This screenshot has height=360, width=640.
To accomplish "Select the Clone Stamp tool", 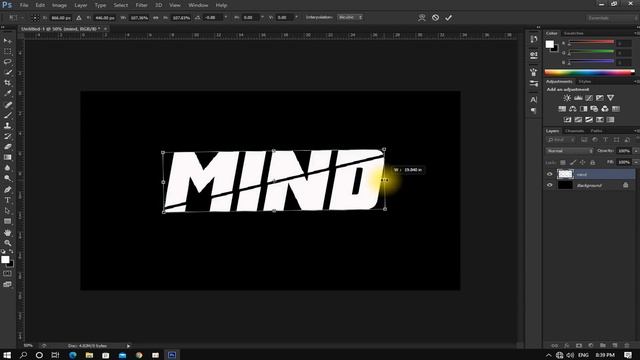I will [7, 126].
